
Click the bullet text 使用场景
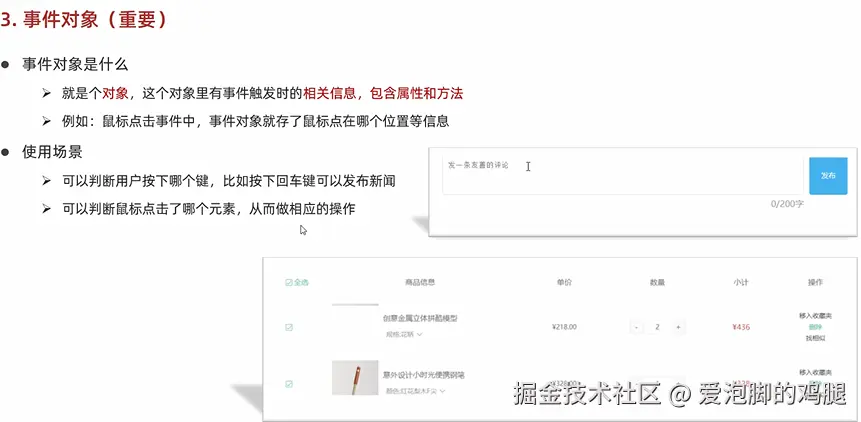[x=52, y=152]
